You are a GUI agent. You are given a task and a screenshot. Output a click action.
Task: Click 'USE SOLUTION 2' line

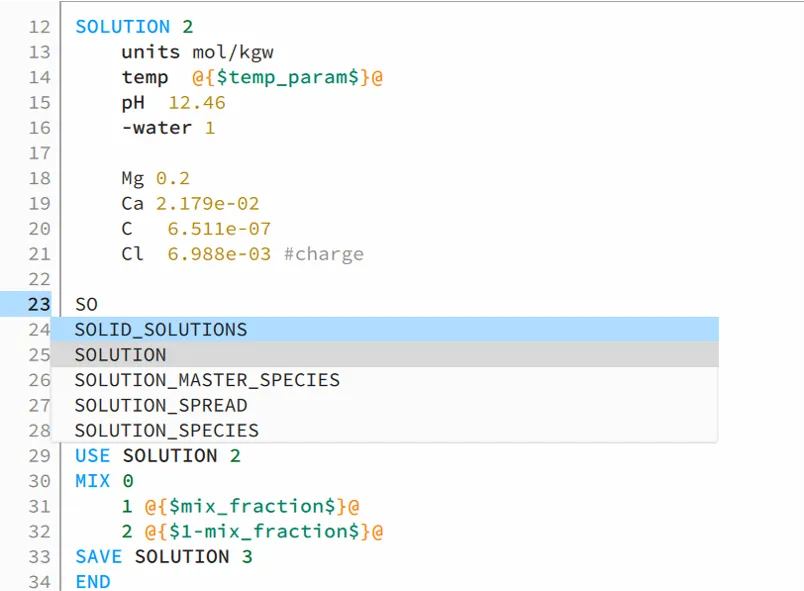[x=158, y=456]
